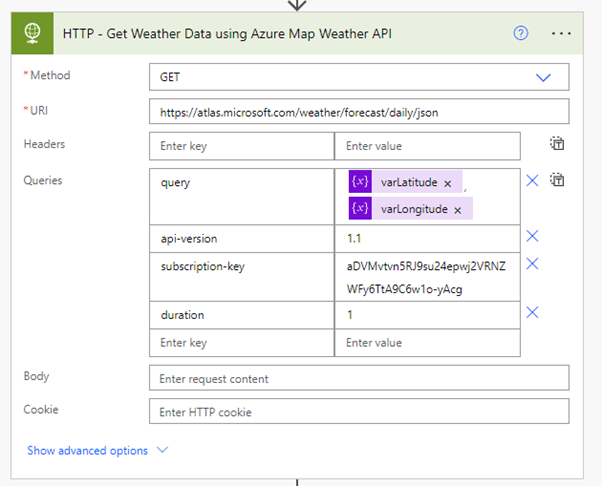Edit the duration key cell
Viewport: 602px width, 486px height.
(x=241, y=315)
